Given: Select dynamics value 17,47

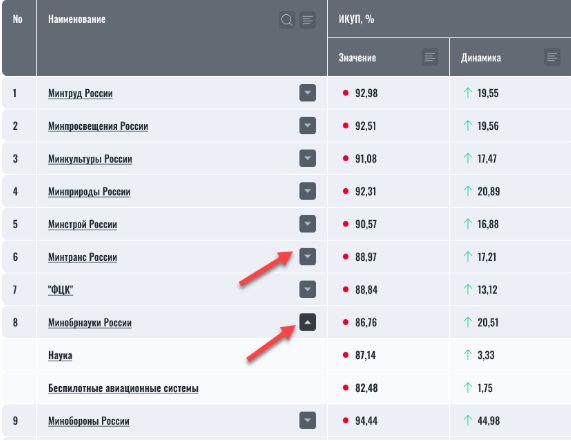Looking at the screenshot, I should coord(487,159).
